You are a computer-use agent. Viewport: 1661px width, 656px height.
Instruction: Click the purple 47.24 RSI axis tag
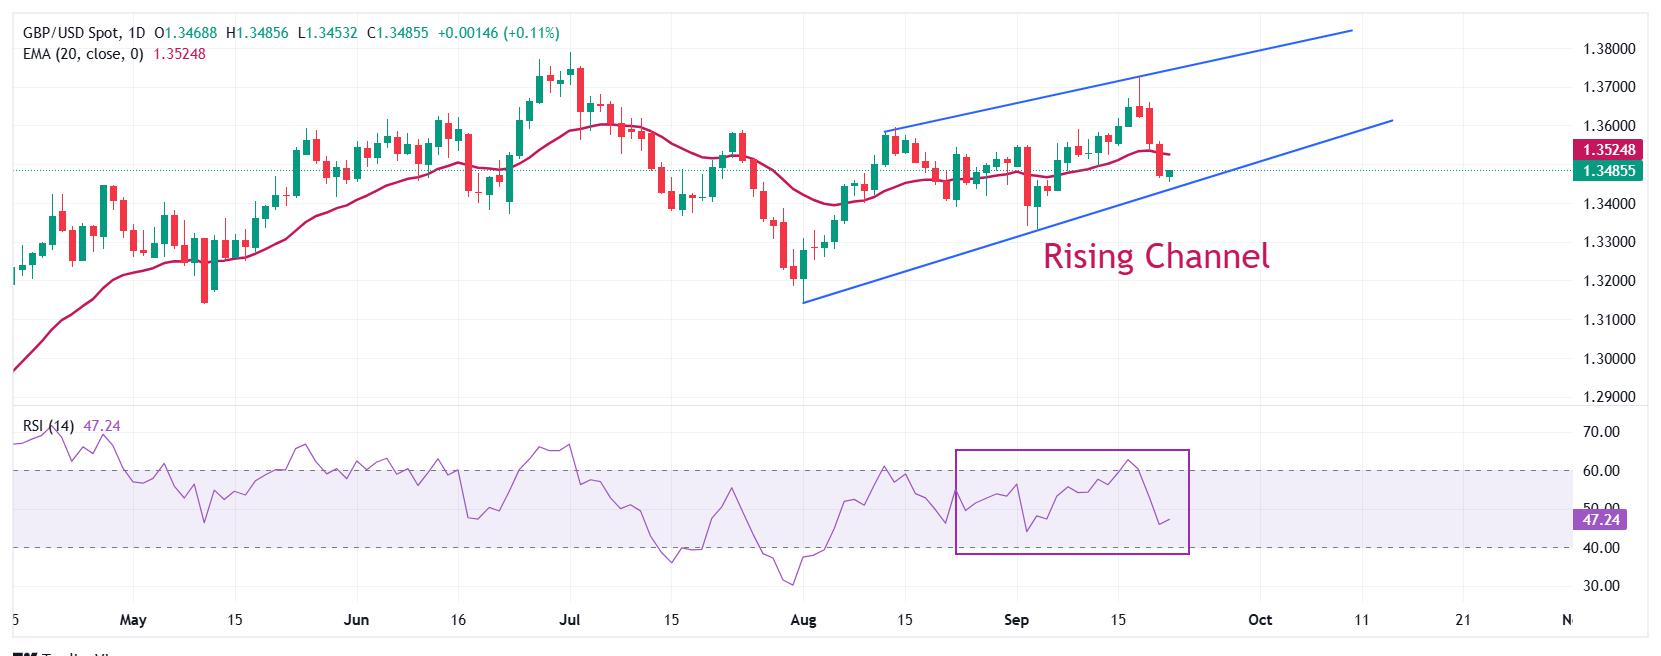tap(1600, 519)
